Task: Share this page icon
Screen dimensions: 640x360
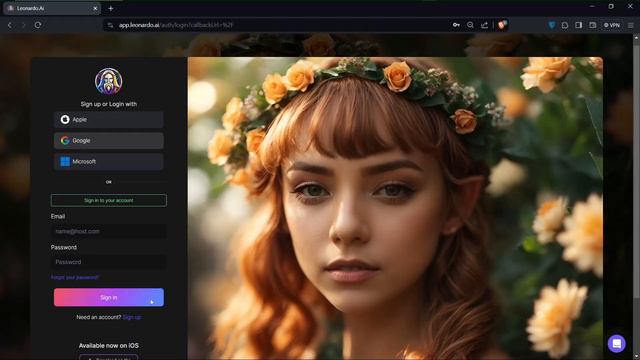Action: click(x=484, y=25)
